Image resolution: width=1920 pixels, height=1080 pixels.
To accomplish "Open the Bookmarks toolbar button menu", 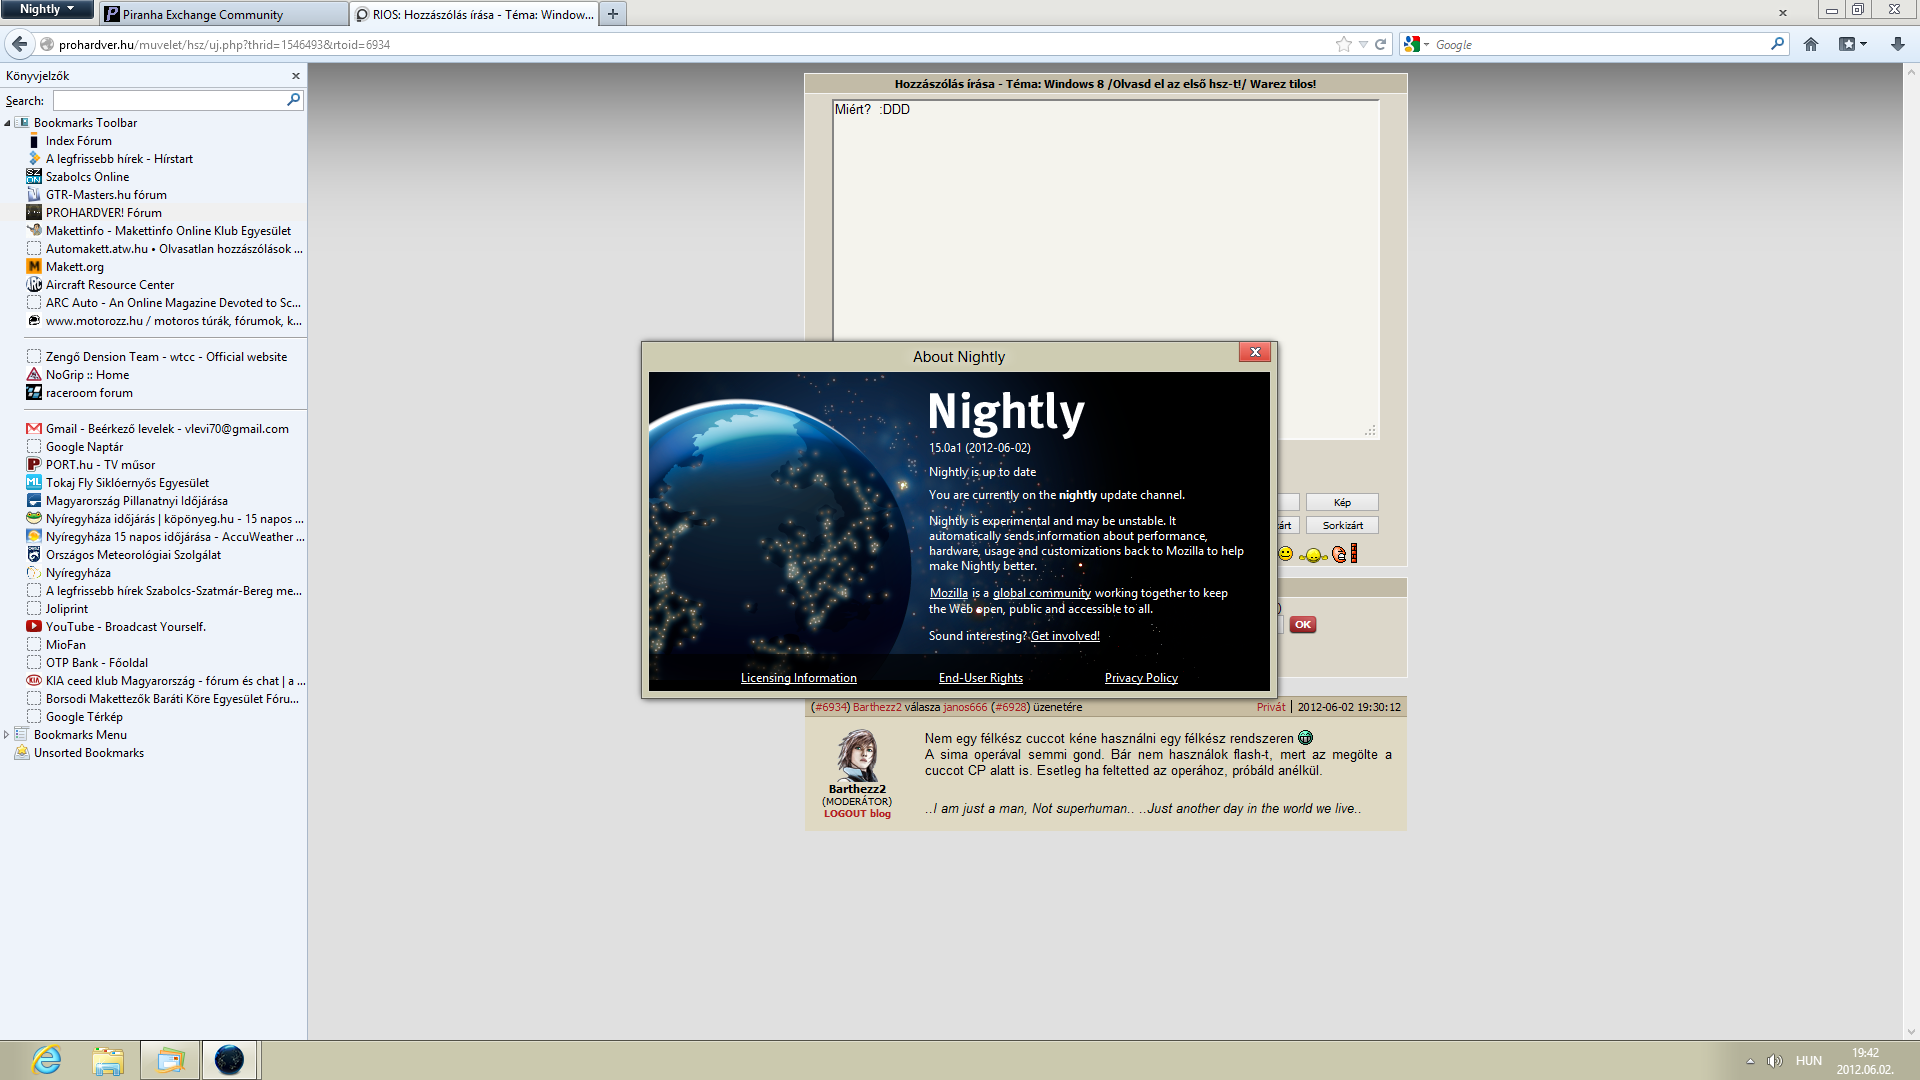I will click(1853, 44).
